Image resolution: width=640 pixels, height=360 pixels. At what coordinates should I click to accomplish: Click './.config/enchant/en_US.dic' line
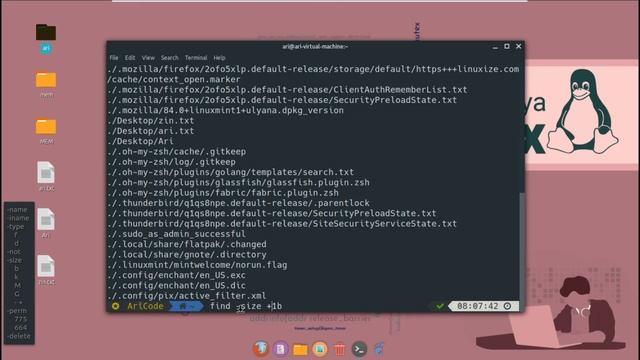[x=177, y=285]
